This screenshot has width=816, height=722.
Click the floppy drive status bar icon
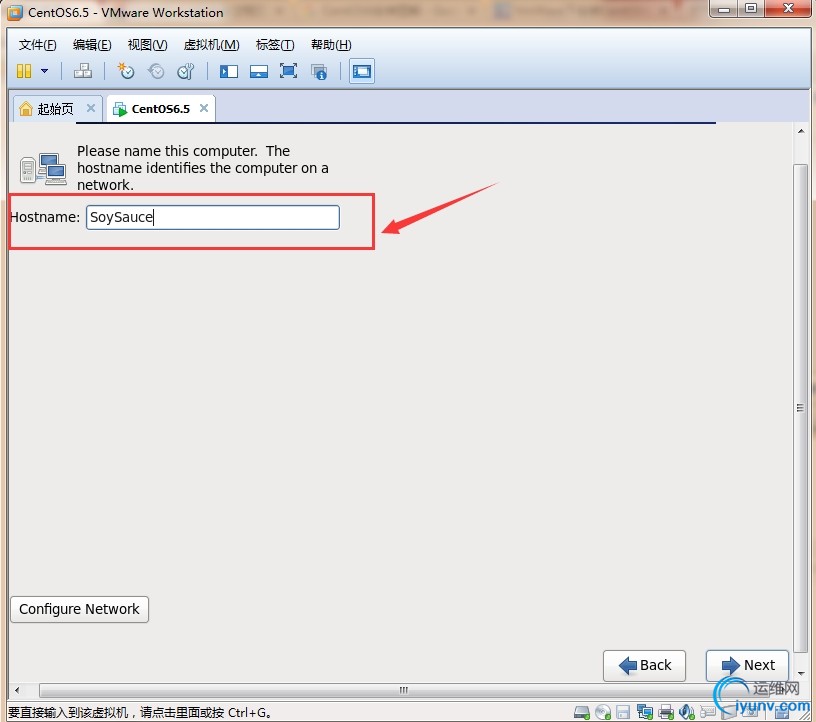(x=623, y=711)
